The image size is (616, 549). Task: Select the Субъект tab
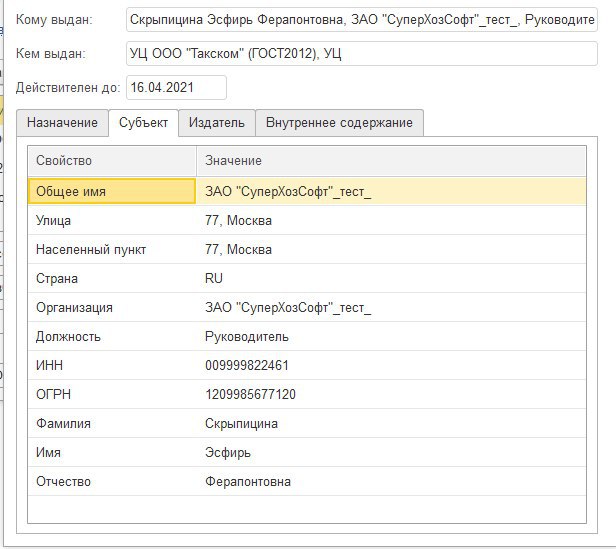click(143, 123)
